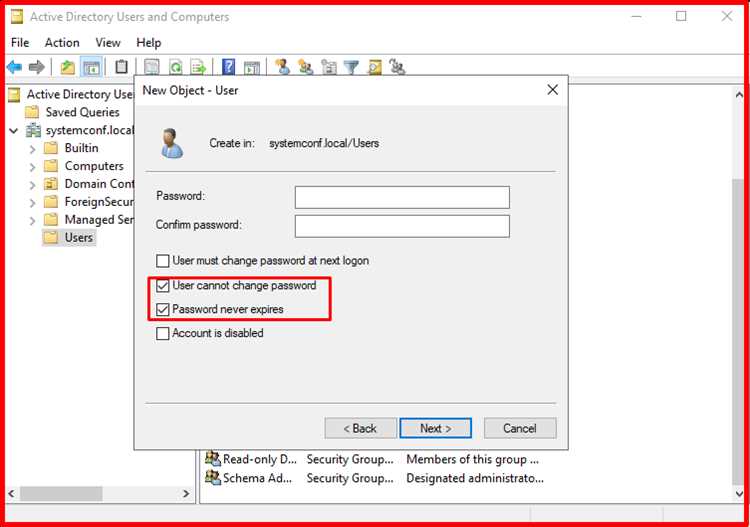Click the Forward arrow toolbar icon
The image size is (750, 527).
(x=37, y=67)
